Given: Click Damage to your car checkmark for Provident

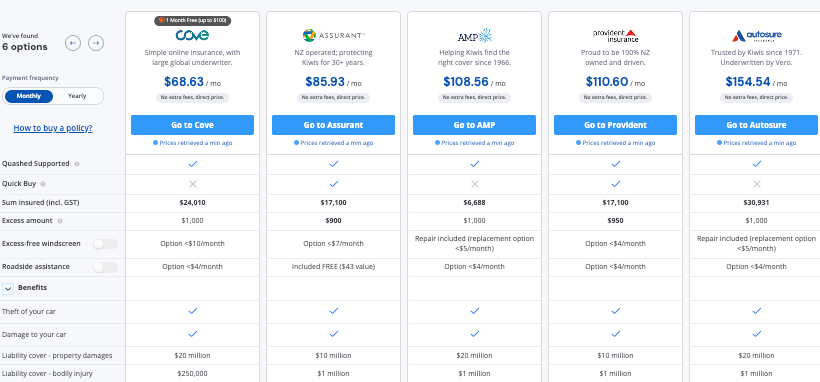Looking at the screenshot, I should [x=616, y=334].
